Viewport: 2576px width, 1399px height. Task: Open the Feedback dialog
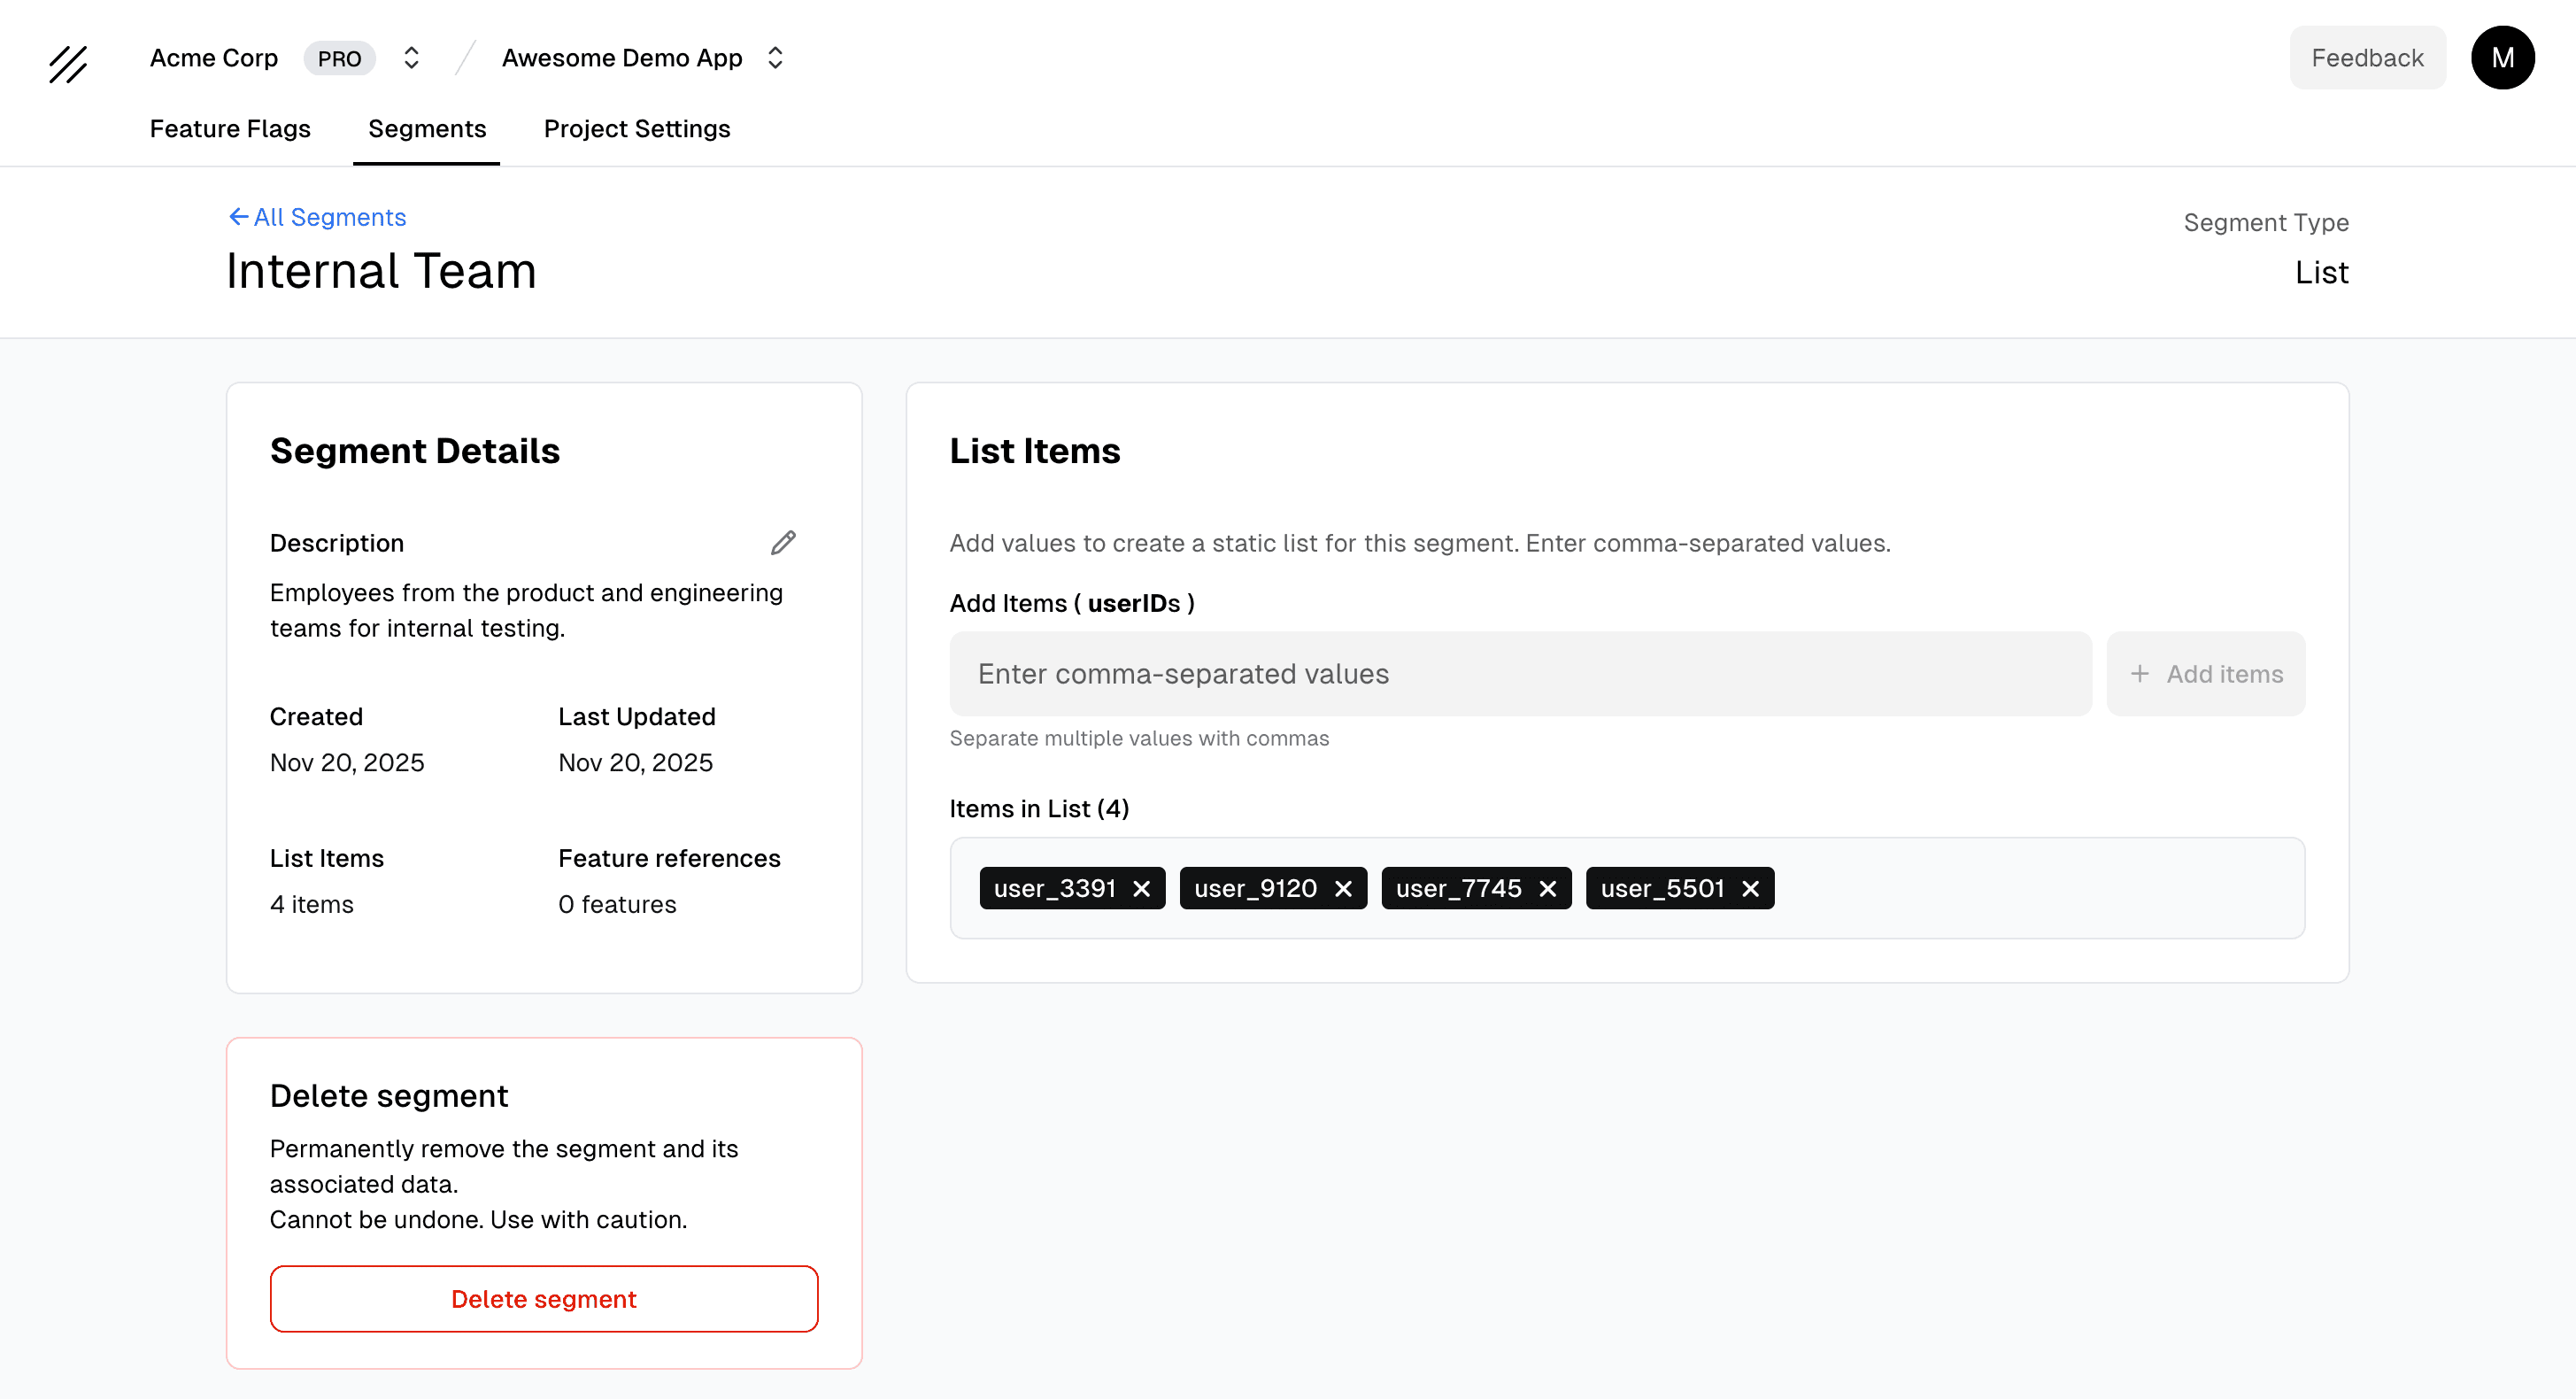coord(2367,57)
